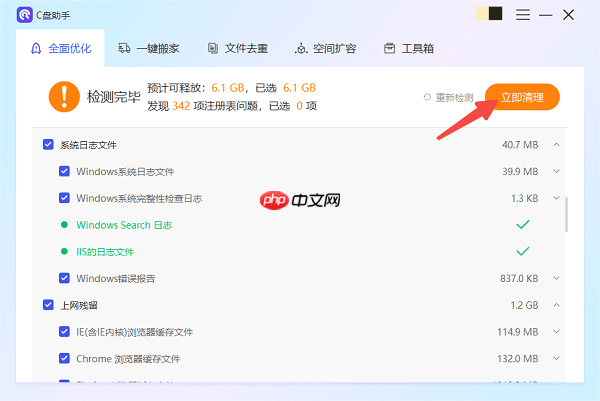Viewport: 600px width, 401px height.
Task: Click the Windows错误报告 row label
Action: pos(116,278)
